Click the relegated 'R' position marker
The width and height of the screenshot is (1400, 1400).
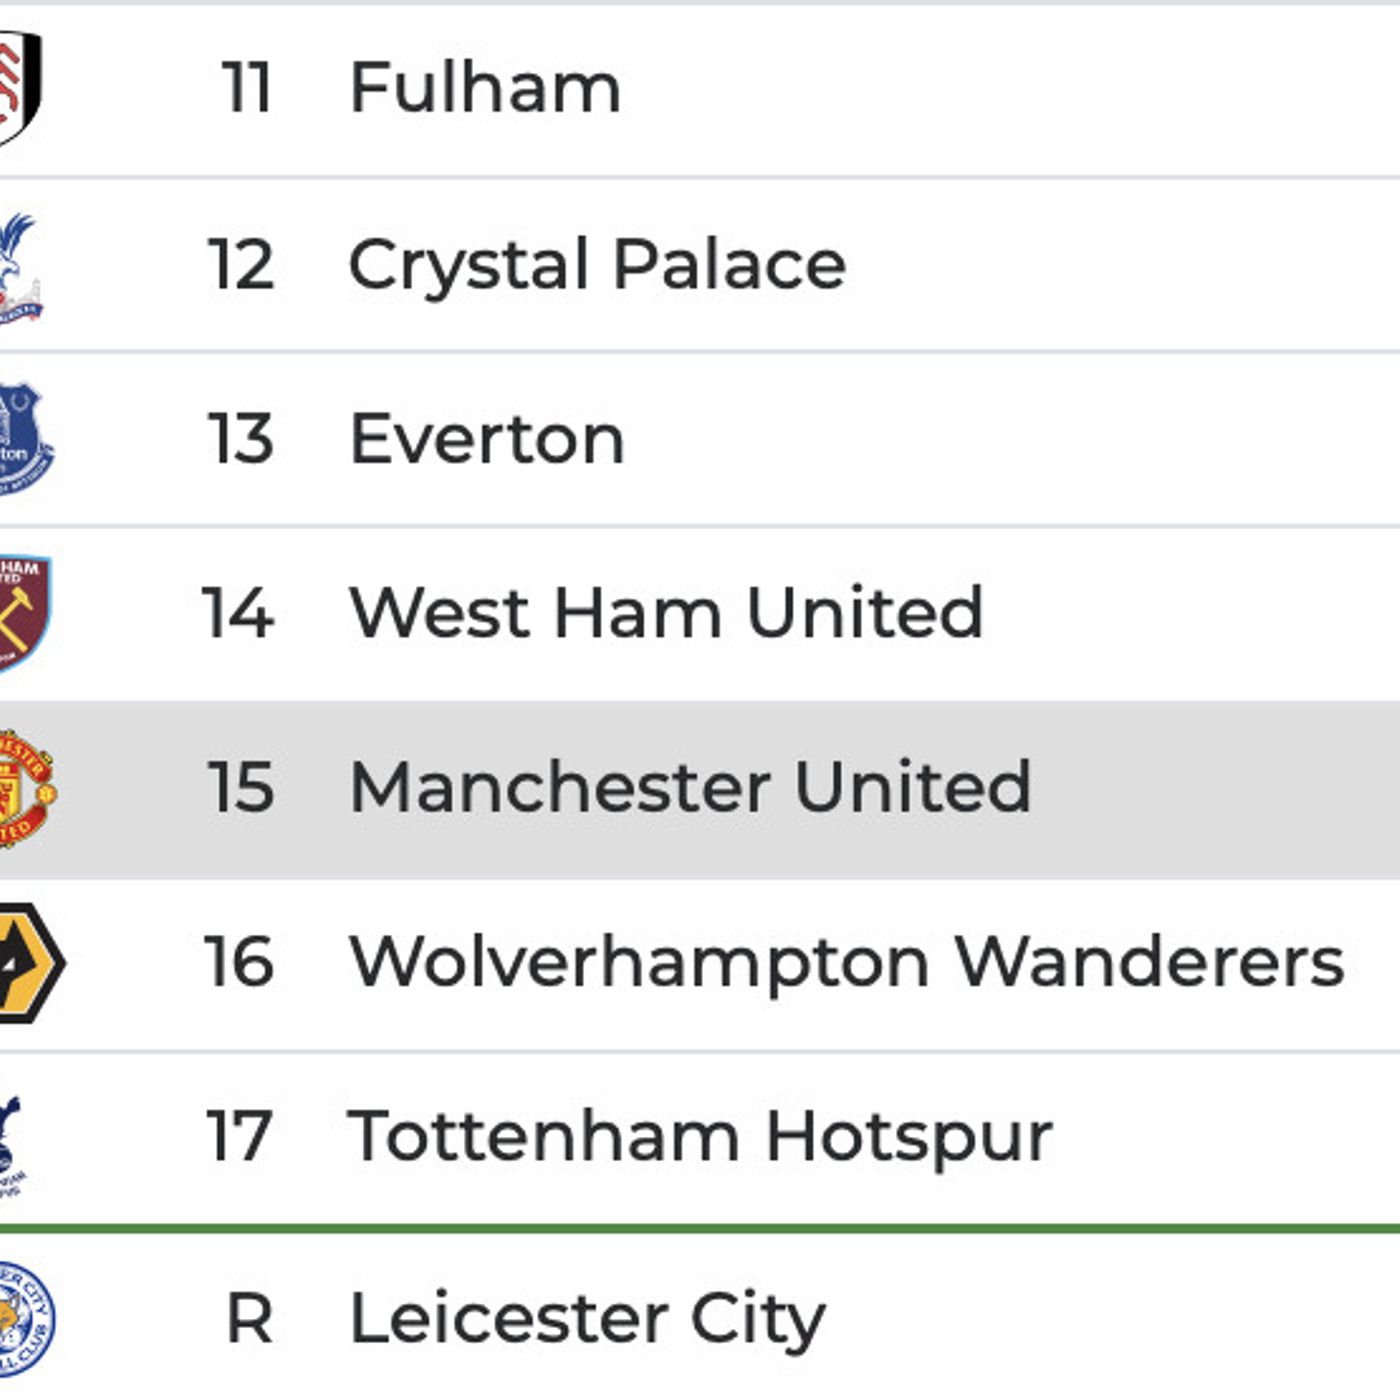point(249,1319)
